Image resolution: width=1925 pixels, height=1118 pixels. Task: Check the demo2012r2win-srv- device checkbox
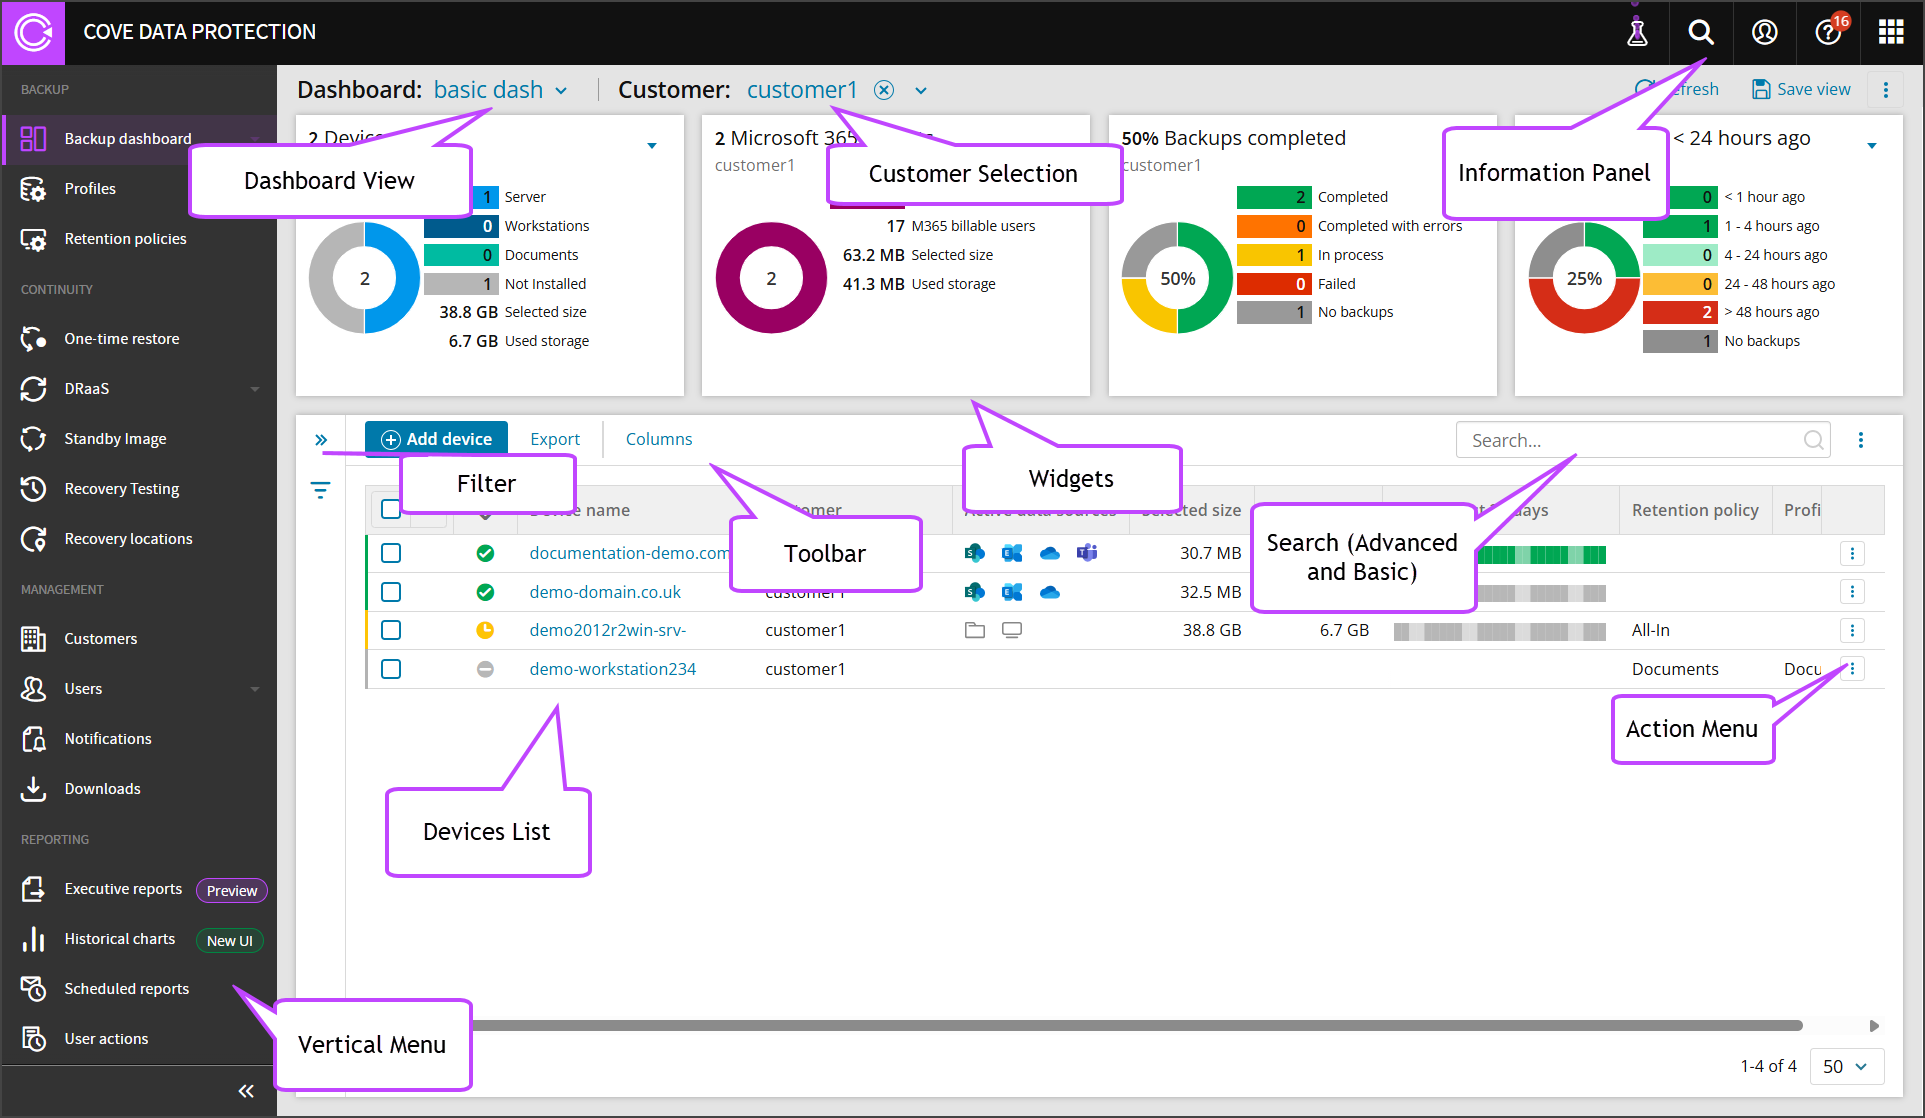pos(391,630)
